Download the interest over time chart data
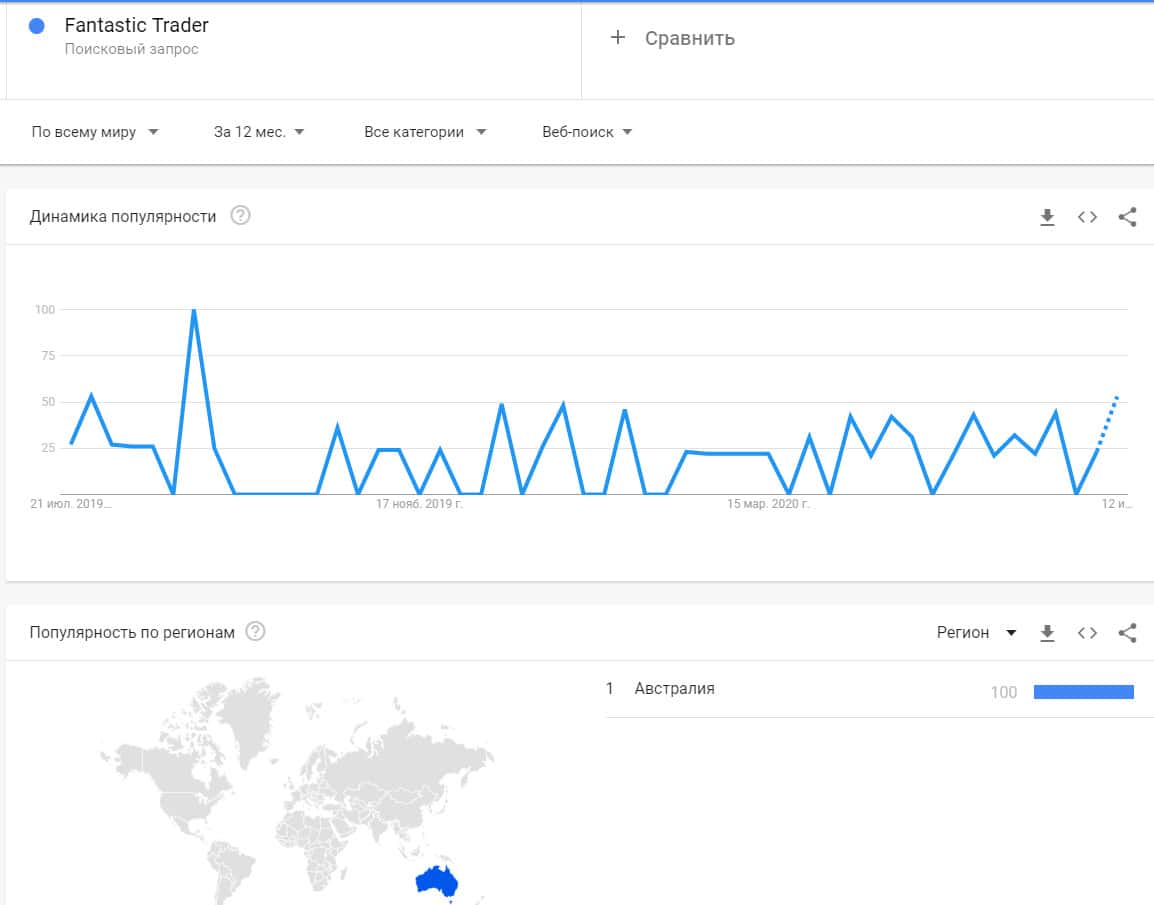Image resolution: width=1154 pixels, height=905 pixels. tap(1047, 217)
